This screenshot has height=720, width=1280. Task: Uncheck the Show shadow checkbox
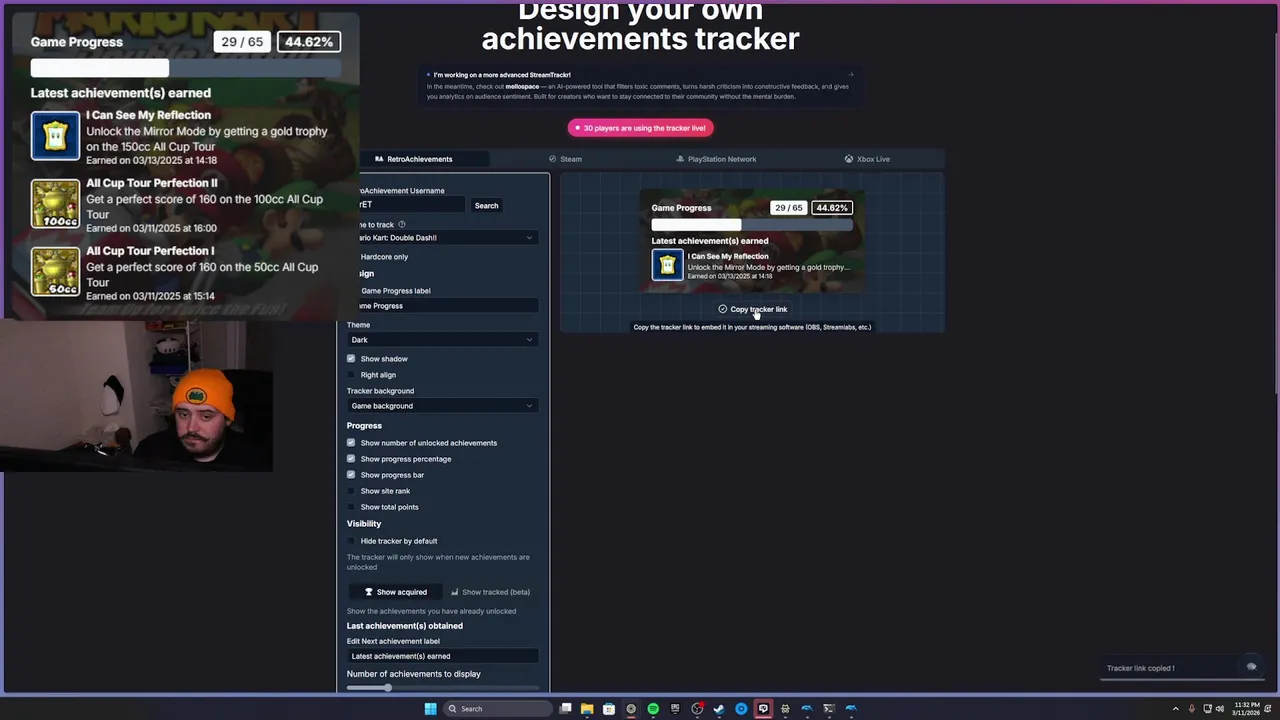coord(351,359)
